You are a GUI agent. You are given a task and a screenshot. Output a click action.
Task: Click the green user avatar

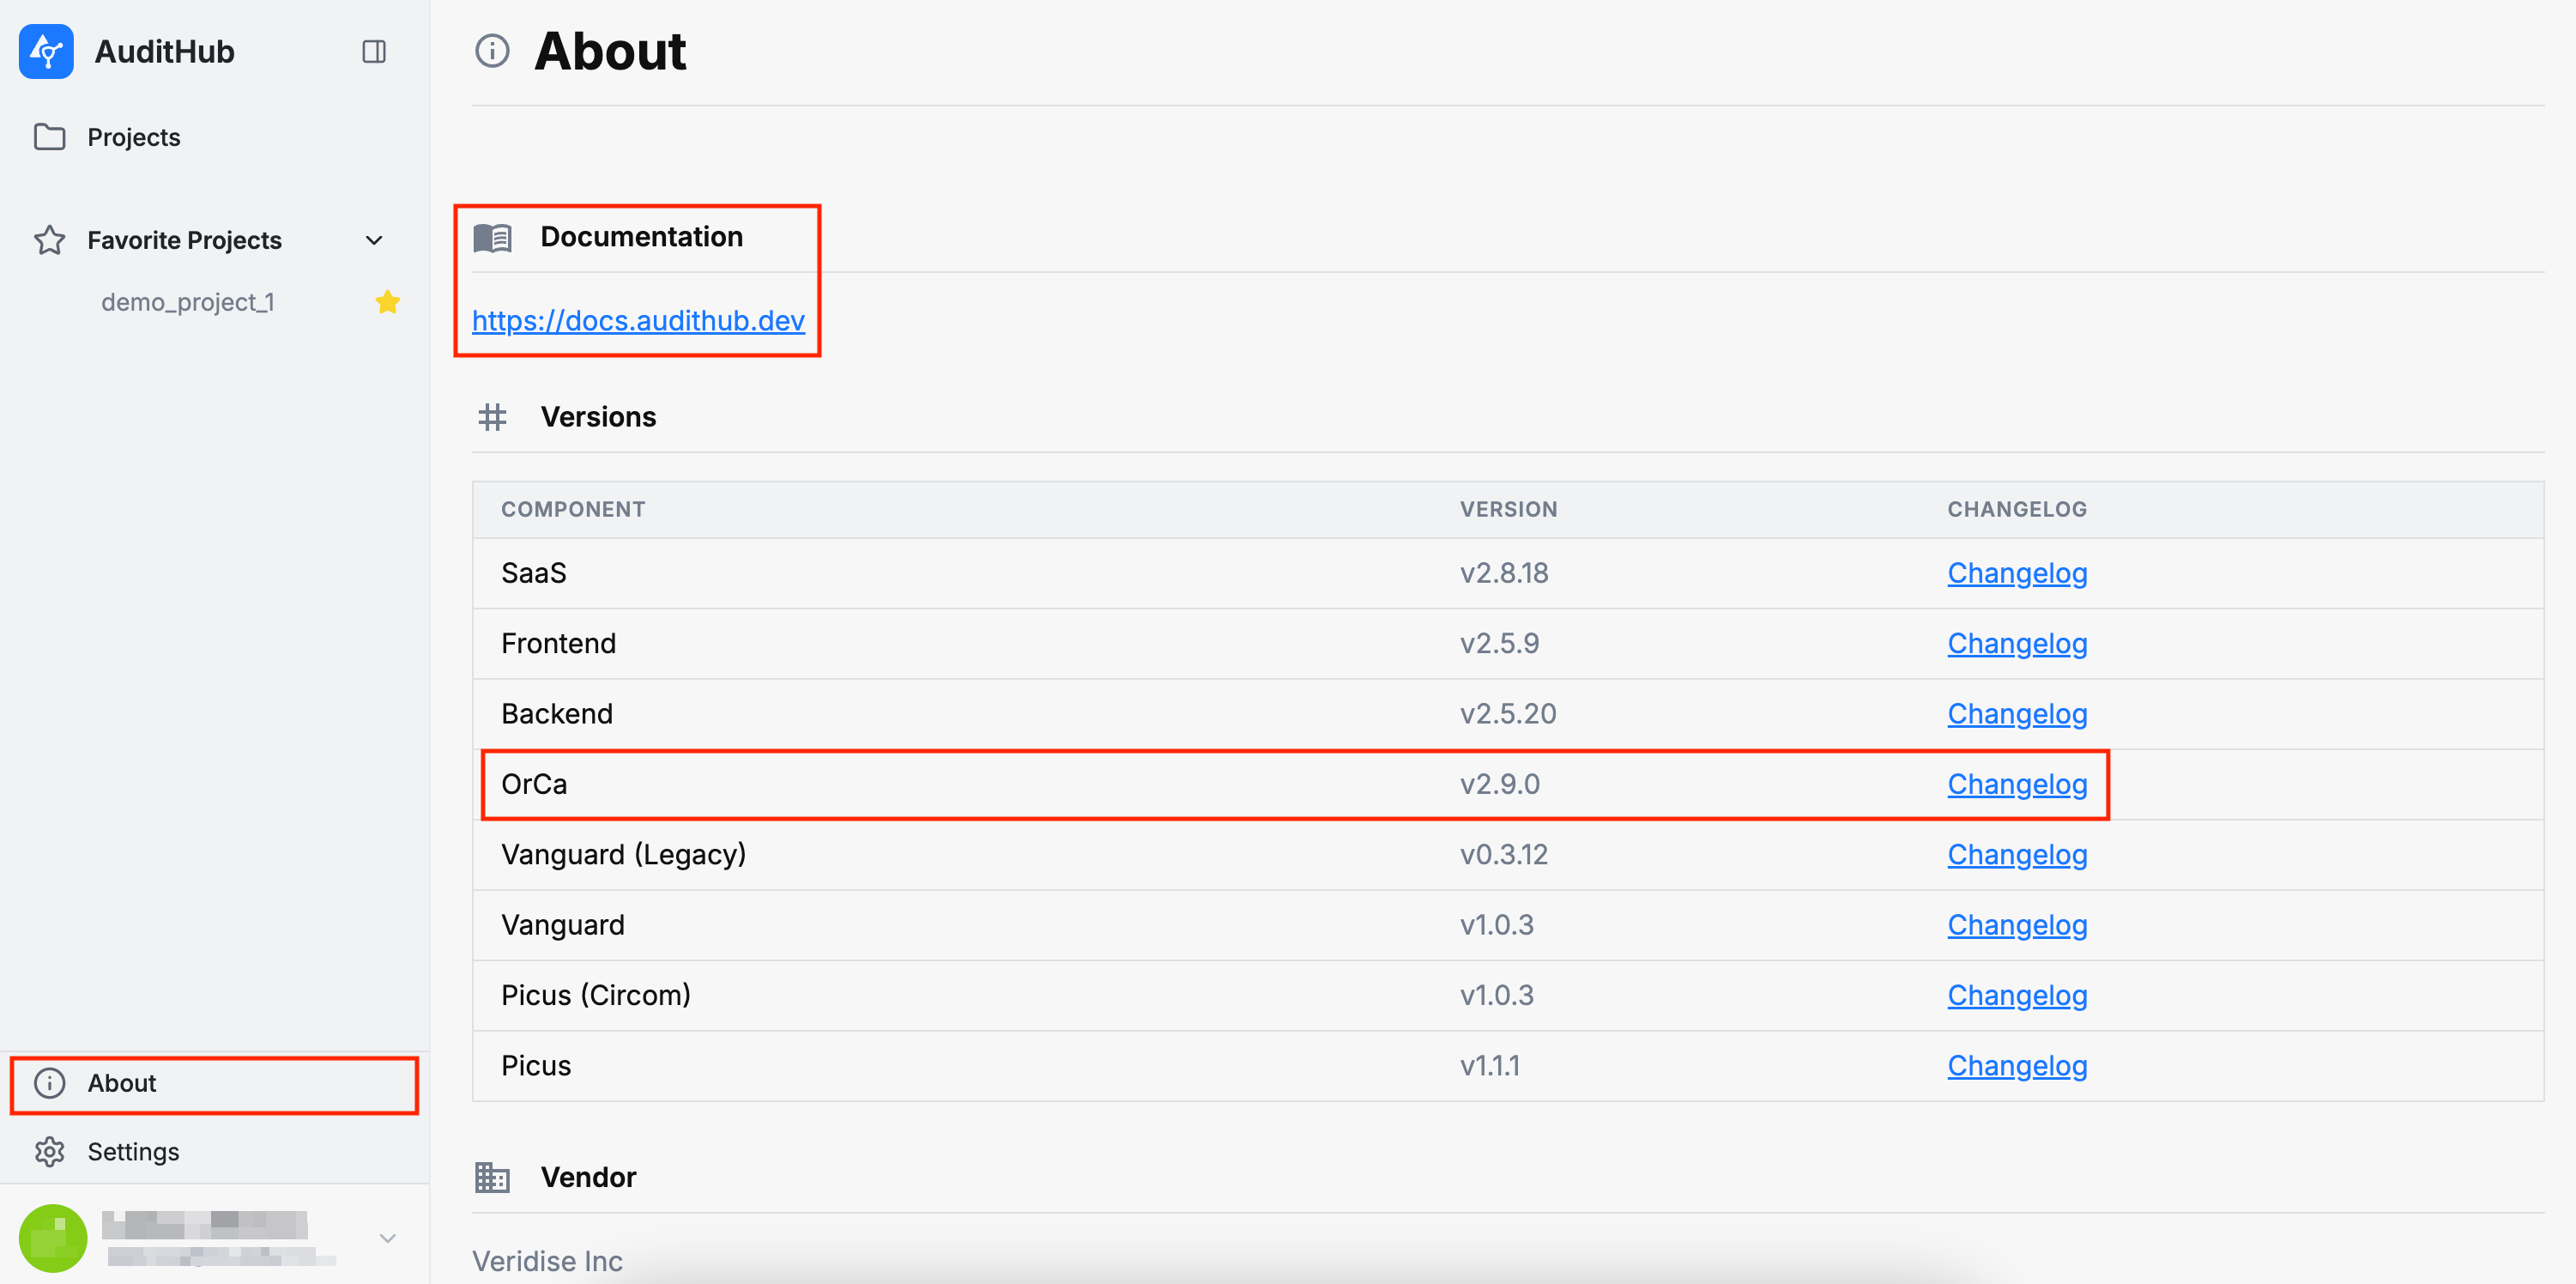click(53, 1238)
